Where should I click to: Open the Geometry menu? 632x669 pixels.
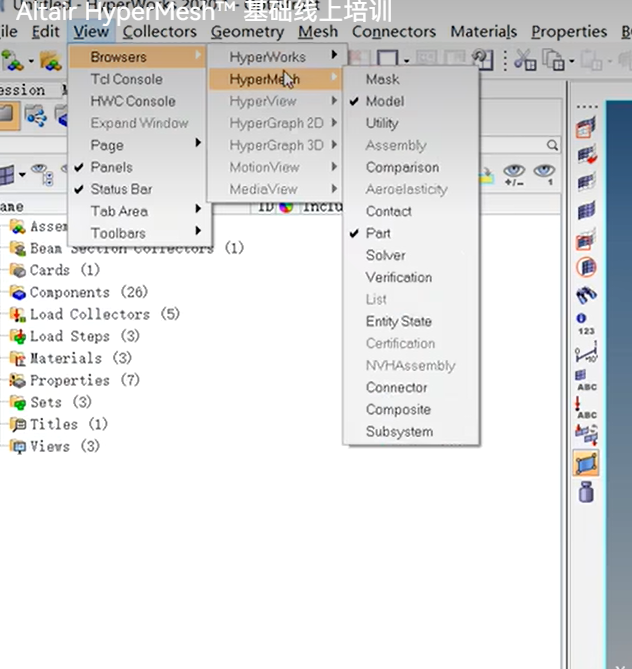[x=248, y=32]
